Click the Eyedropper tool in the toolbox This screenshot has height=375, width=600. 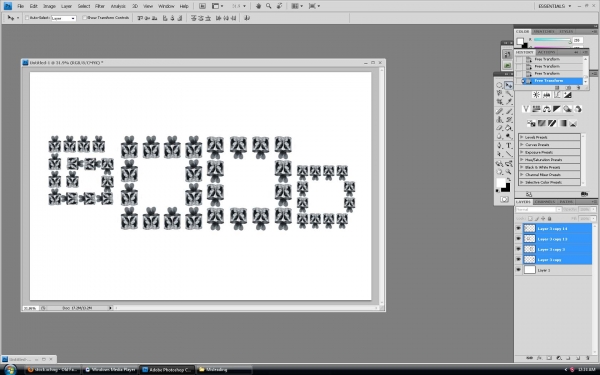tap(509, 102)
